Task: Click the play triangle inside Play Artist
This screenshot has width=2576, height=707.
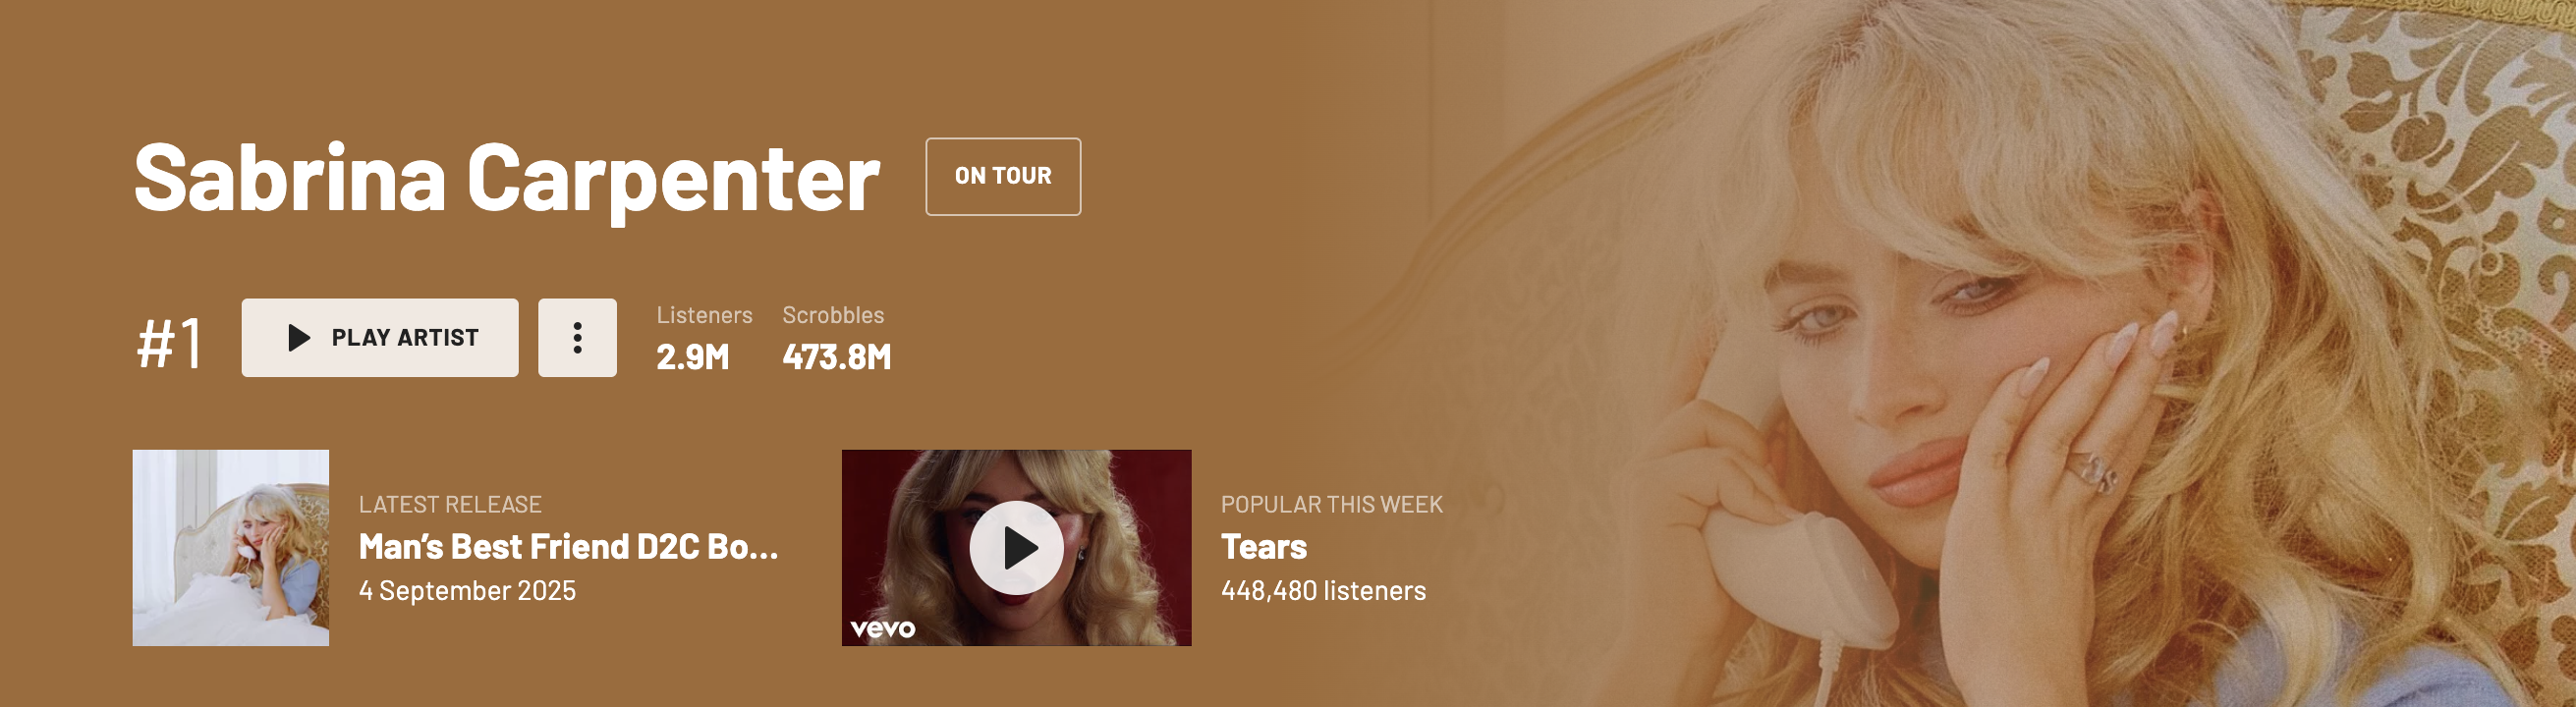Action: (298, 338)
